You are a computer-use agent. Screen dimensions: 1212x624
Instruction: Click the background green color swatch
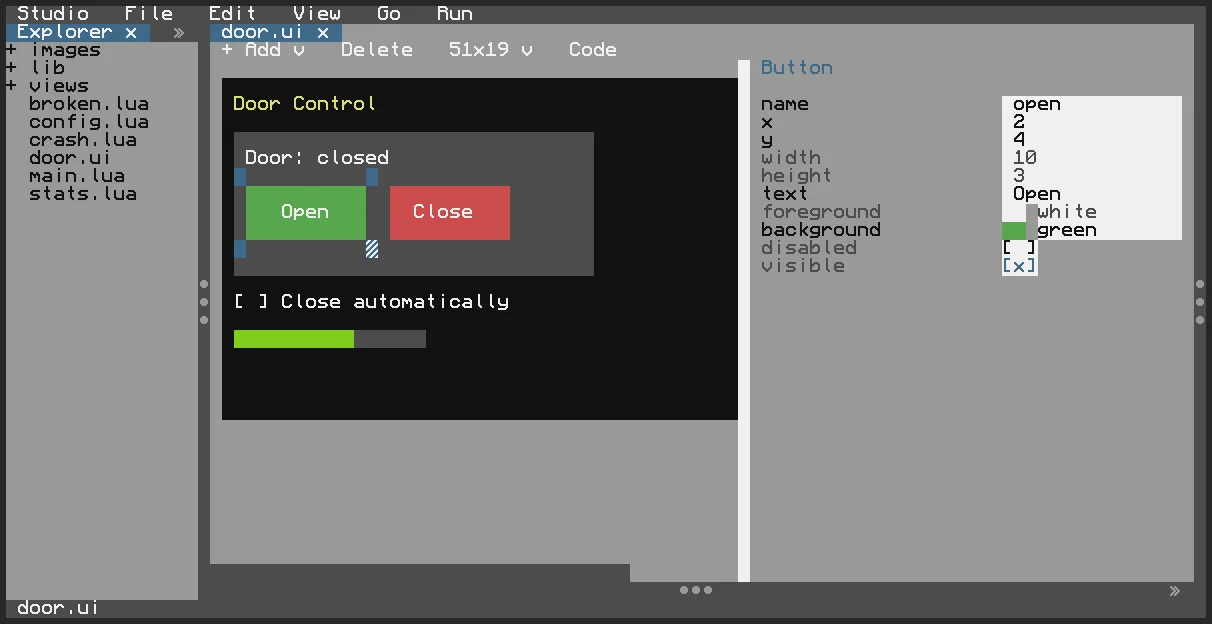tap(1014, 230)
